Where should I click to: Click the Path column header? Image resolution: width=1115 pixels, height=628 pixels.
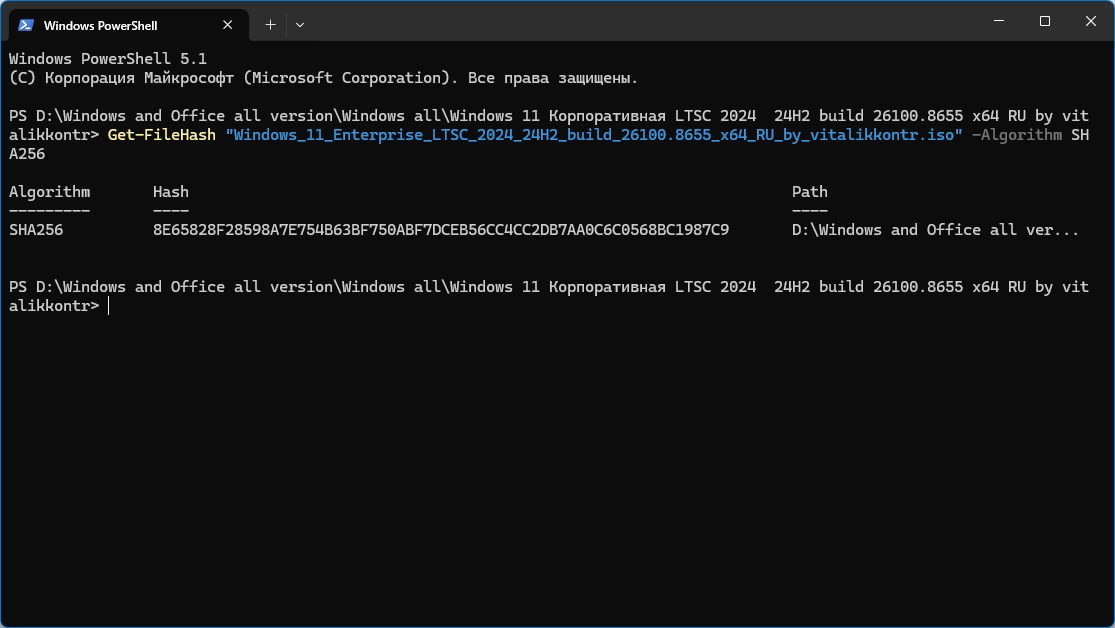(810, 192)
